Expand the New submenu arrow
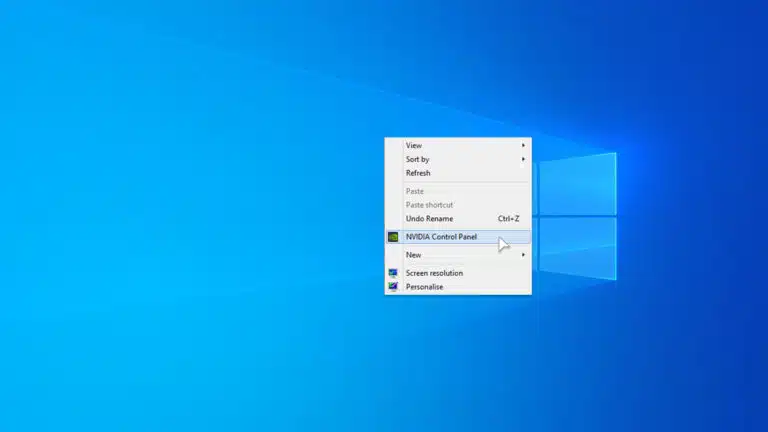 [523, 255]
